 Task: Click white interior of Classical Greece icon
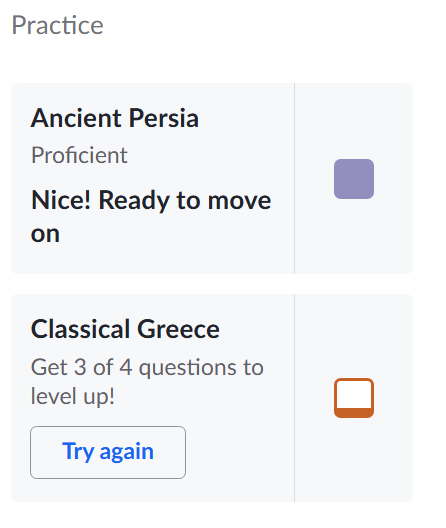click(x=354, y=394)
